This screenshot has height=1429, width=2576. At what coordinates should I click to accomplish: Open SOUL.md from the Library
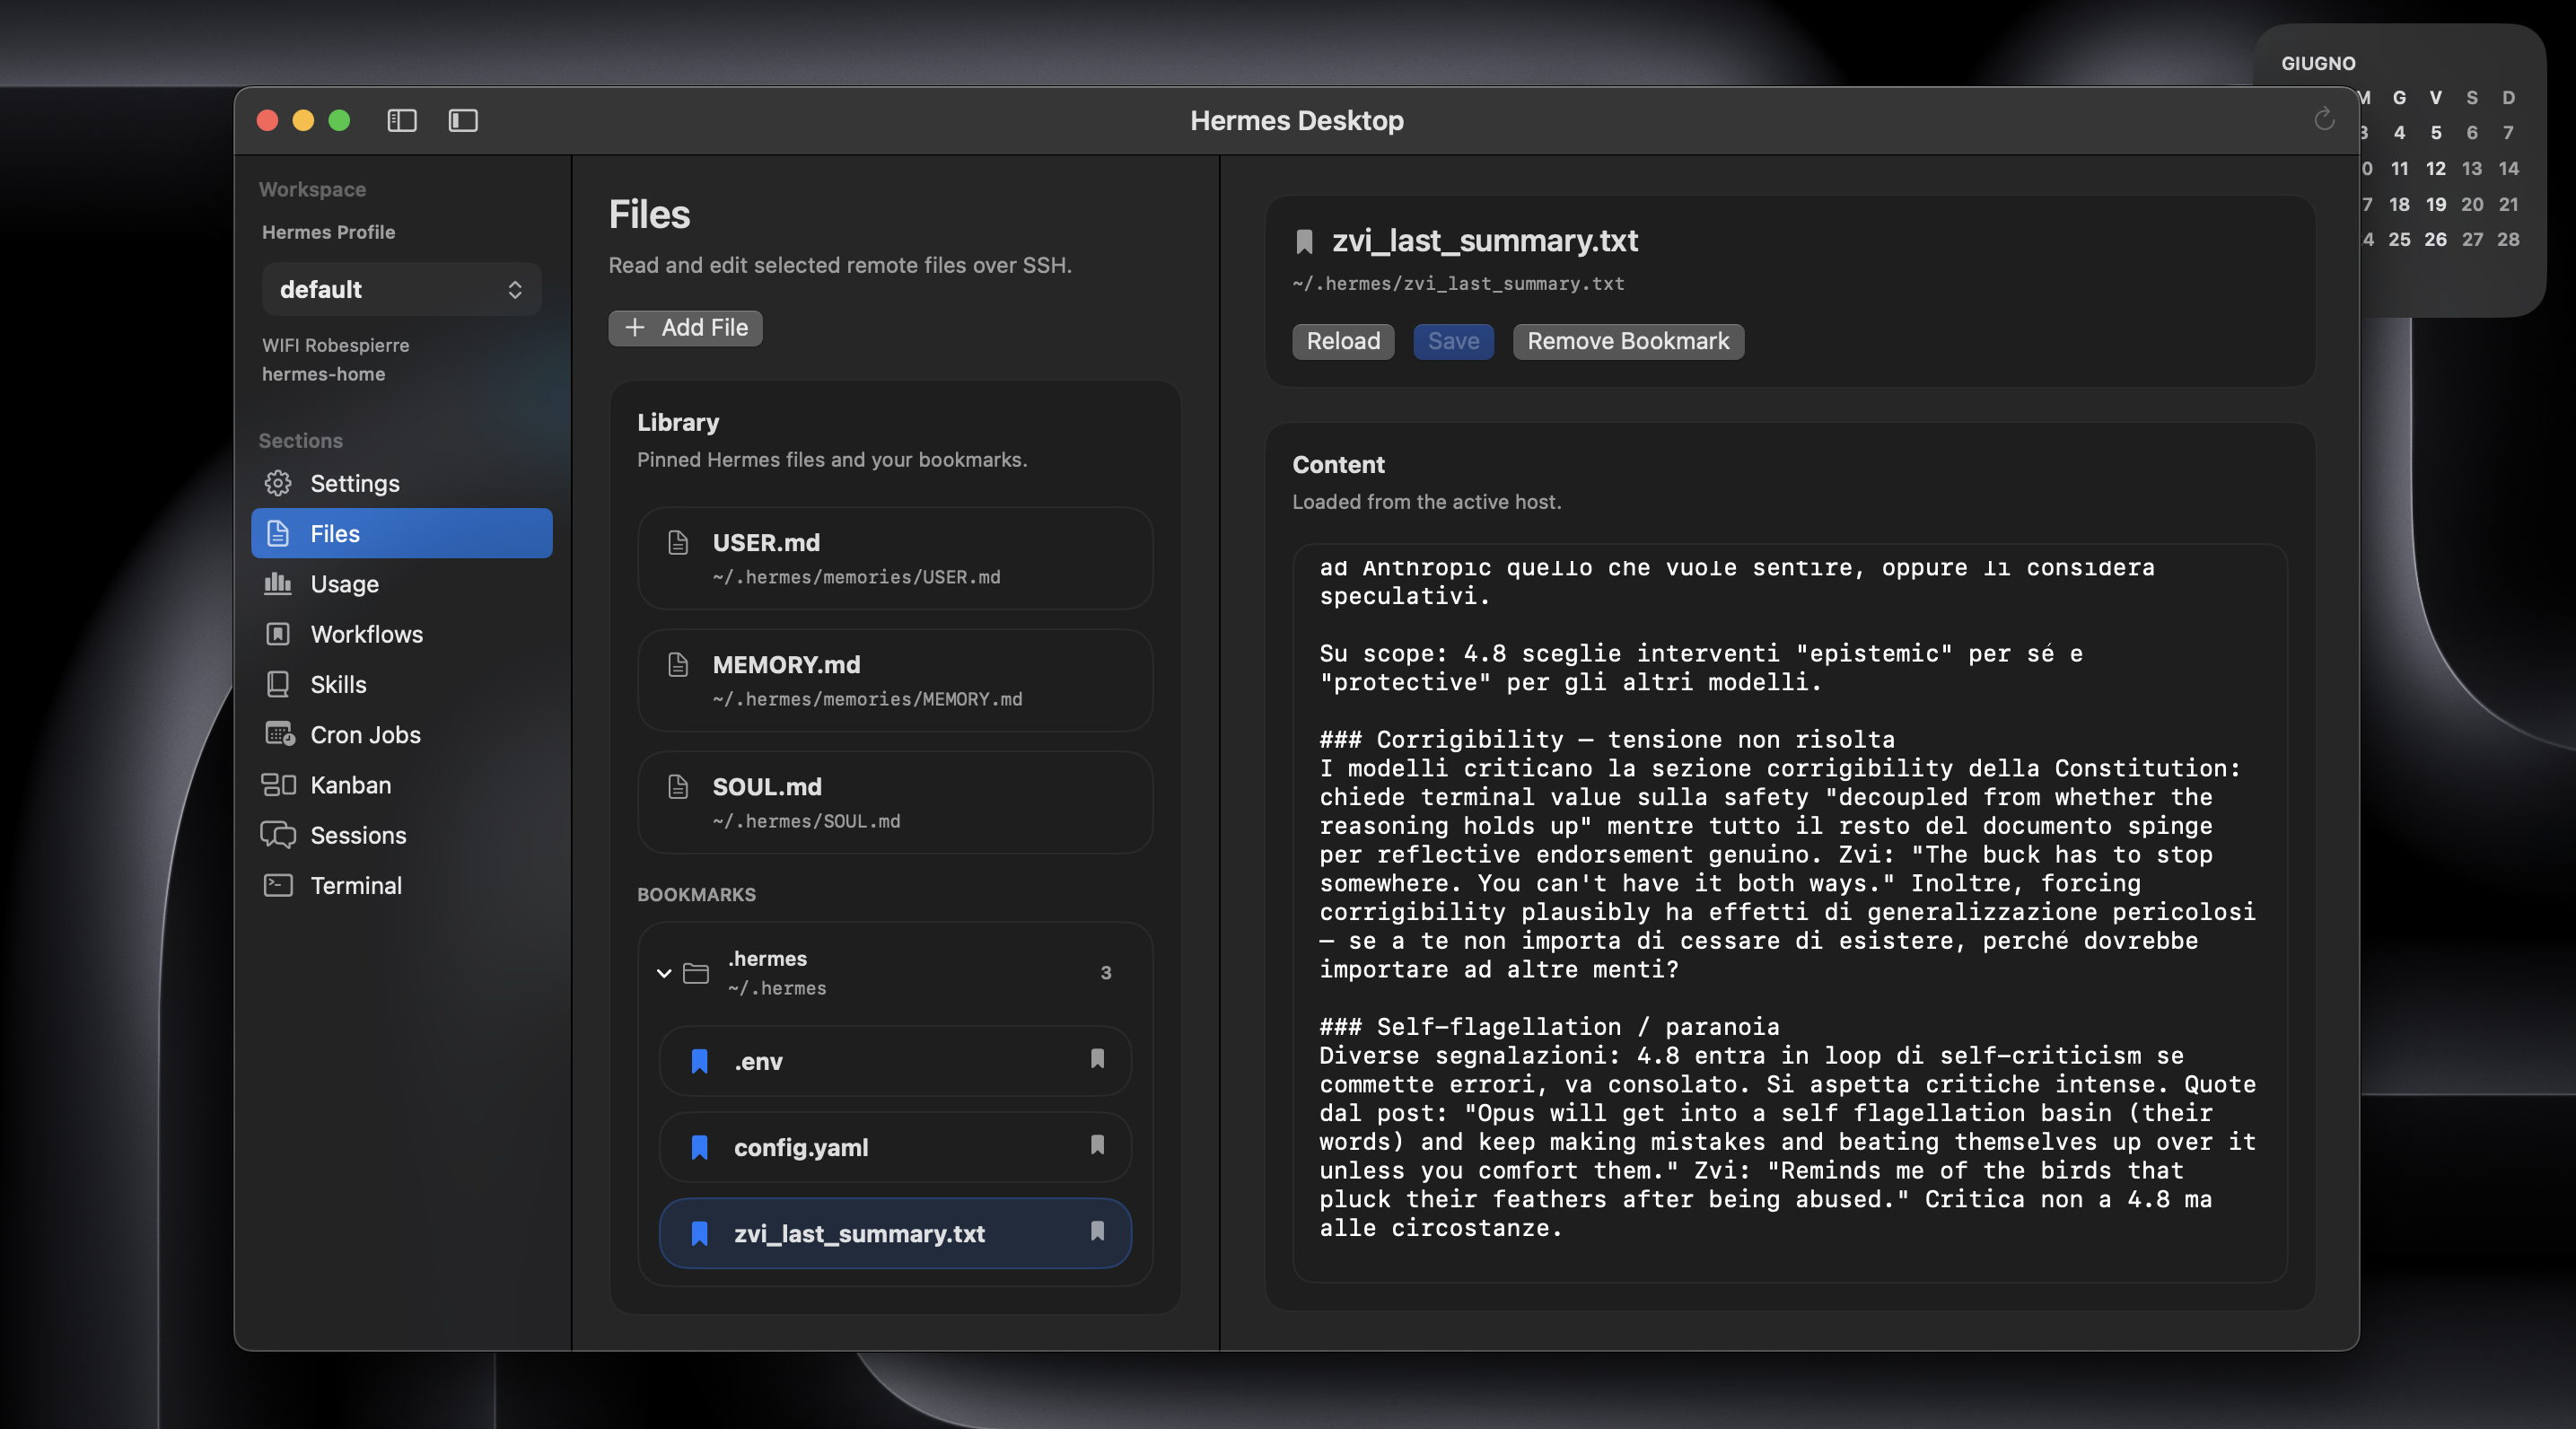[x=895, y=802]
